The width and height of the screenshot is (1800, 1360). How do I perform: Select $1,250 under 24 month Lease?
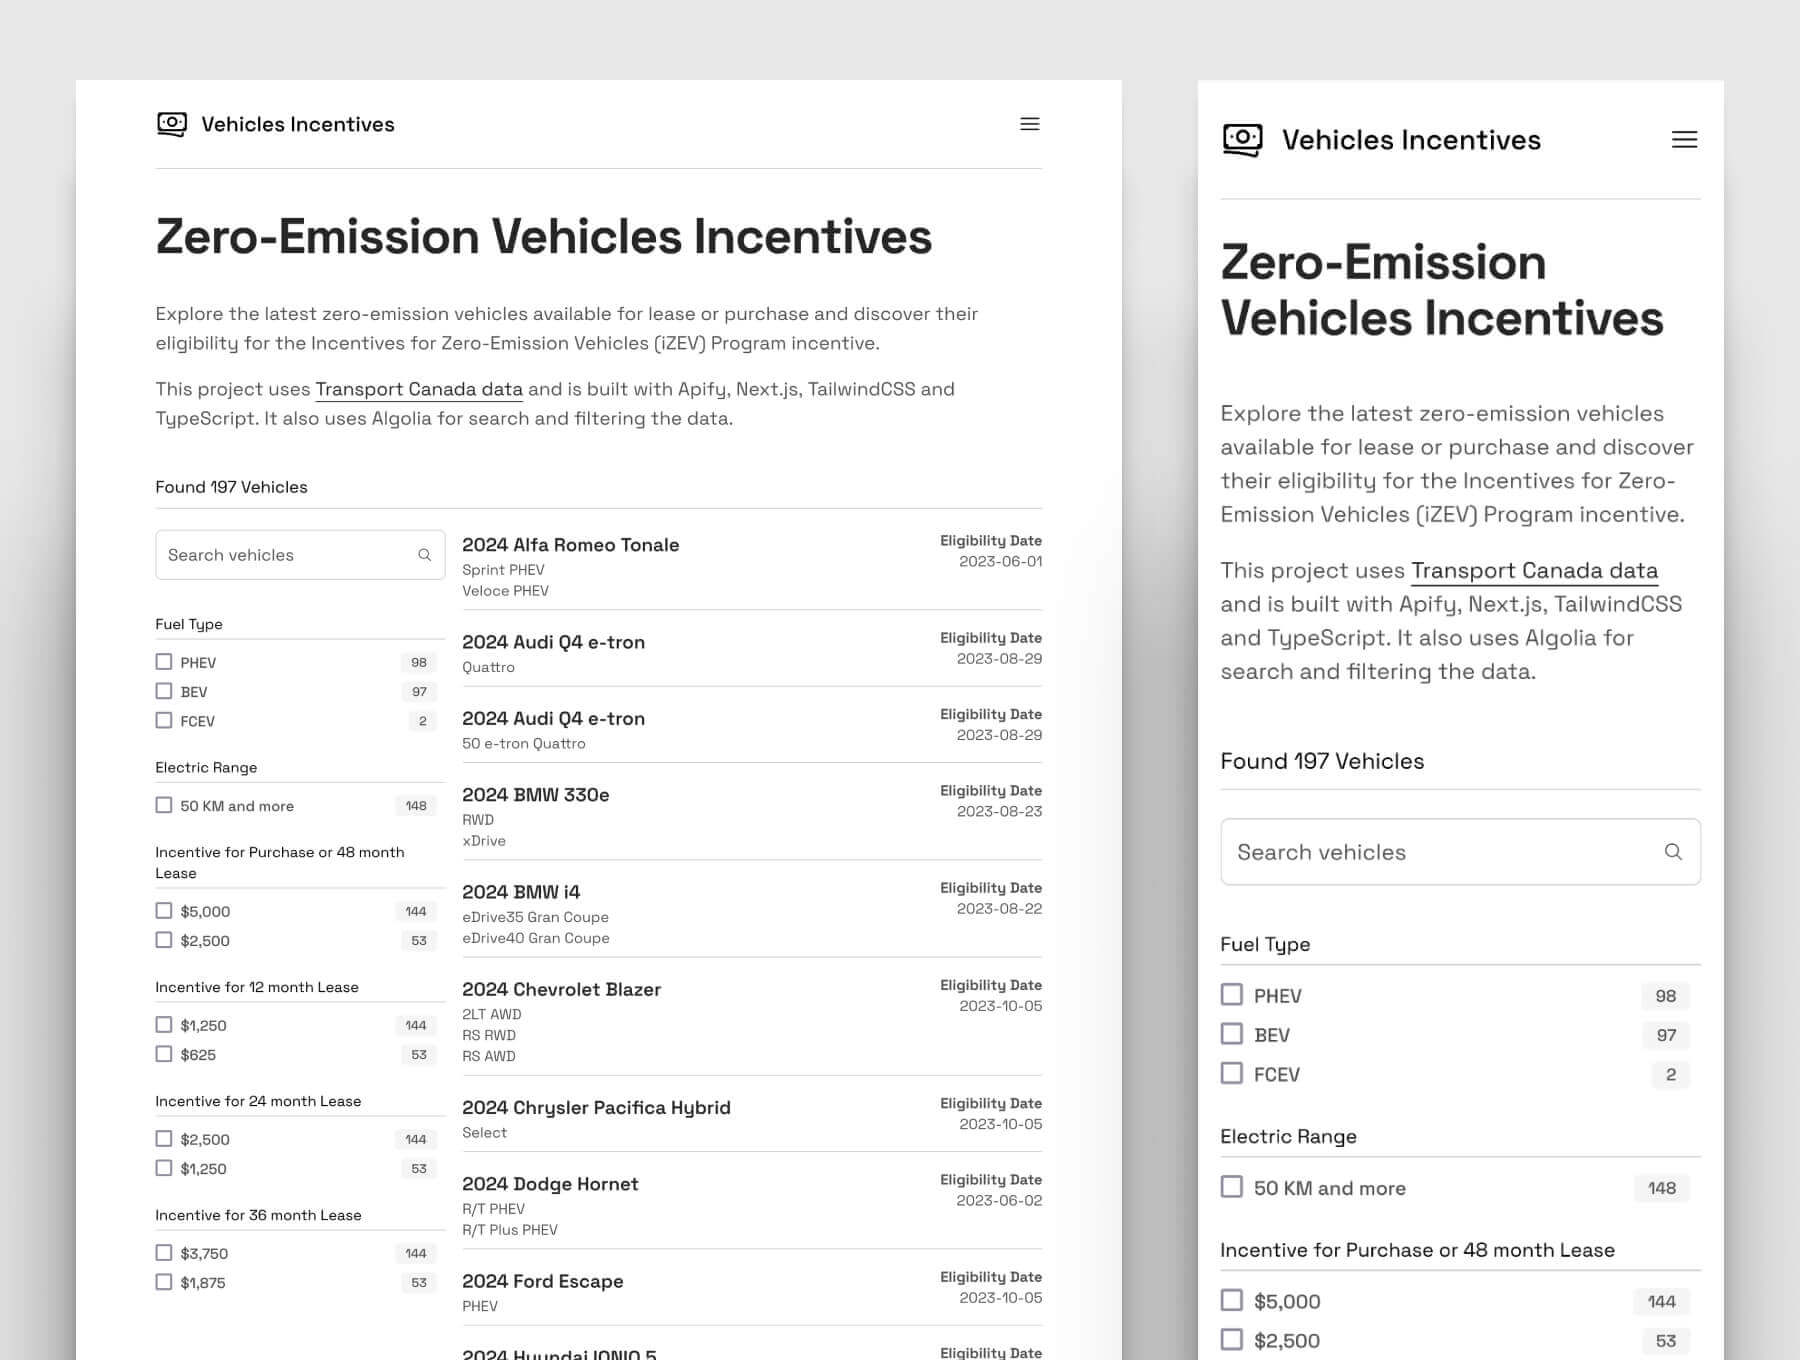pyautogui.click(x=164, y=1168)
